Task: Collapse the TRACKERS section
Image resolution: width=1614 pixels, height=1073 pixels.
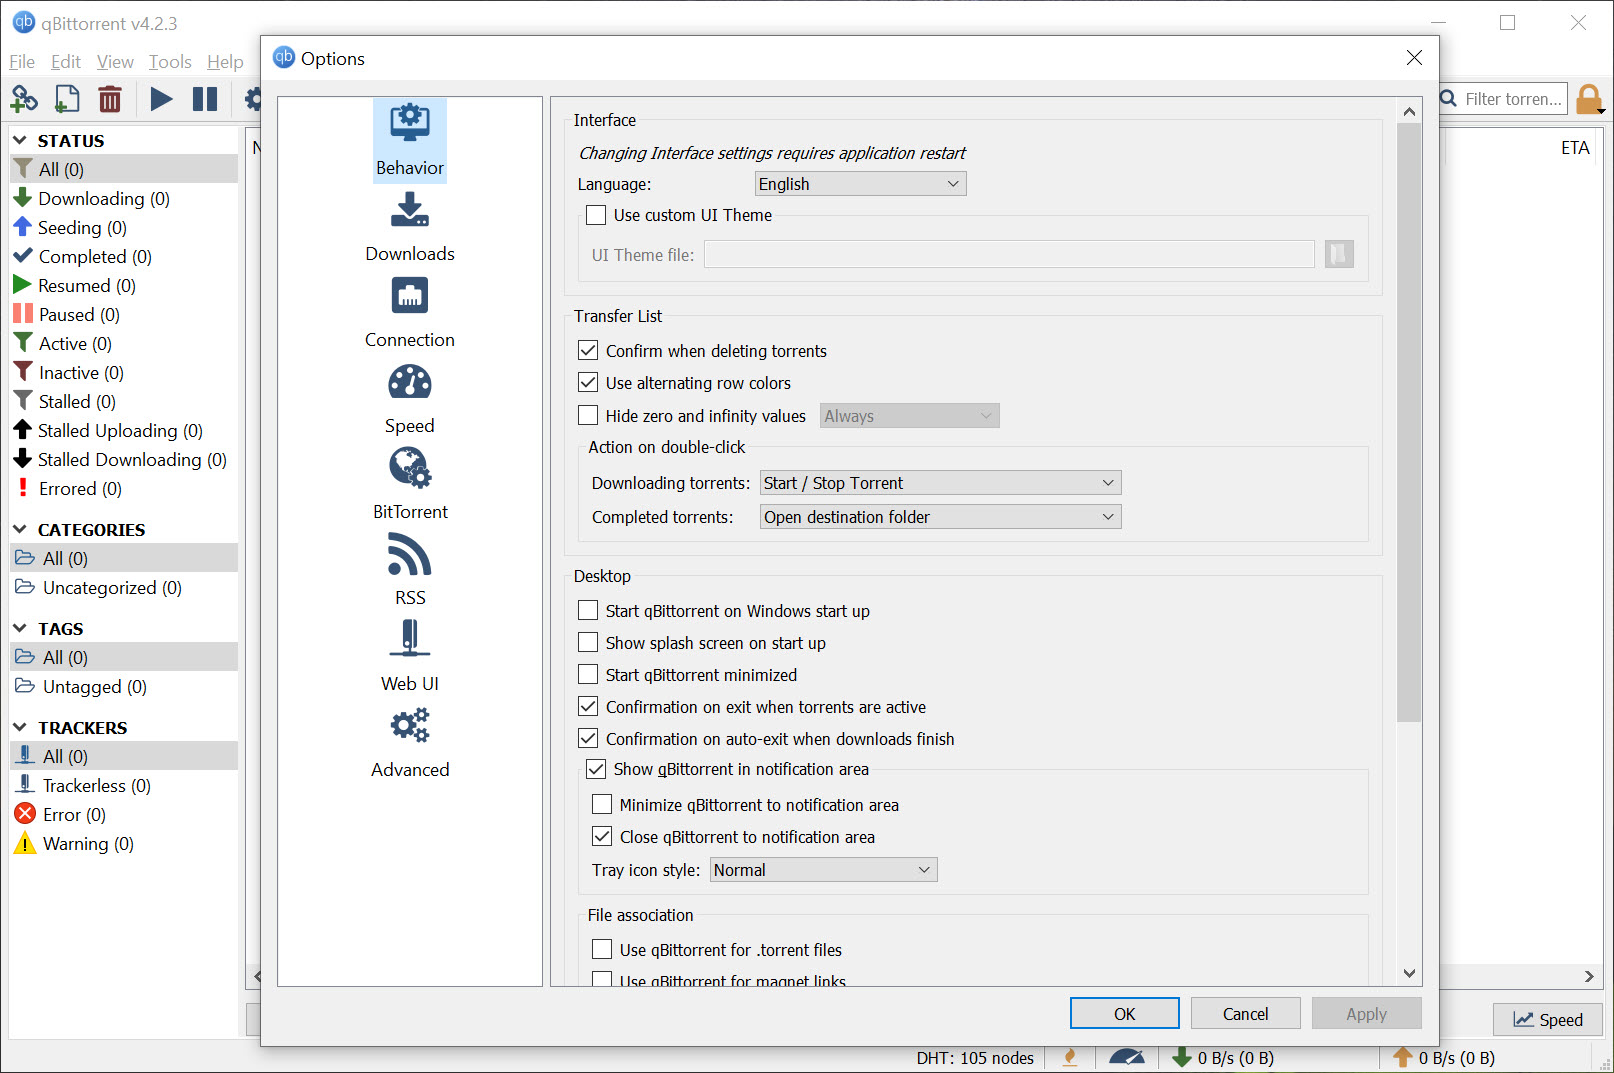Action: 19,727
